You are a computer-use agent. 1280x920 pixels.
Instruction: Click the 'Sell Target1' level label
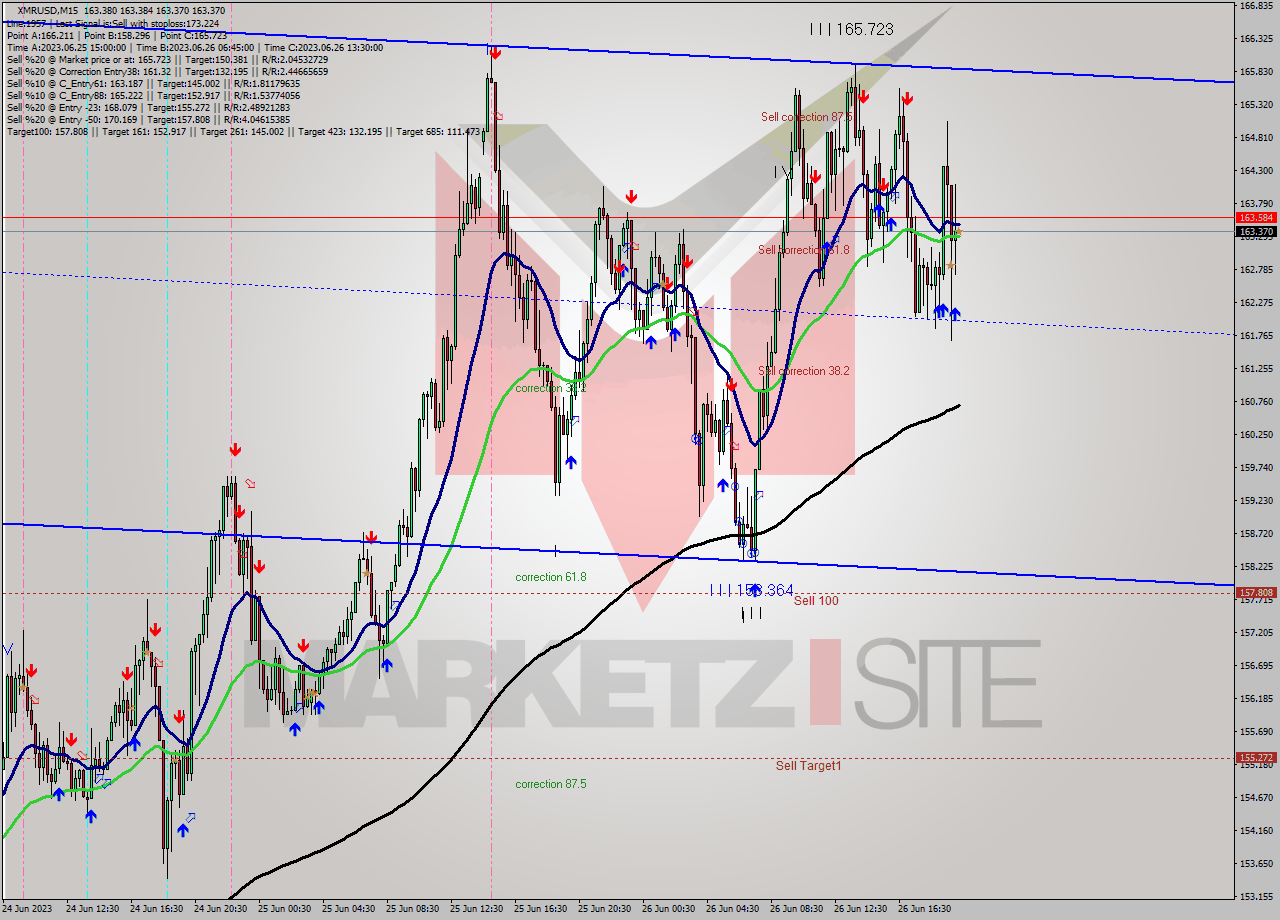tap(809, 766)
